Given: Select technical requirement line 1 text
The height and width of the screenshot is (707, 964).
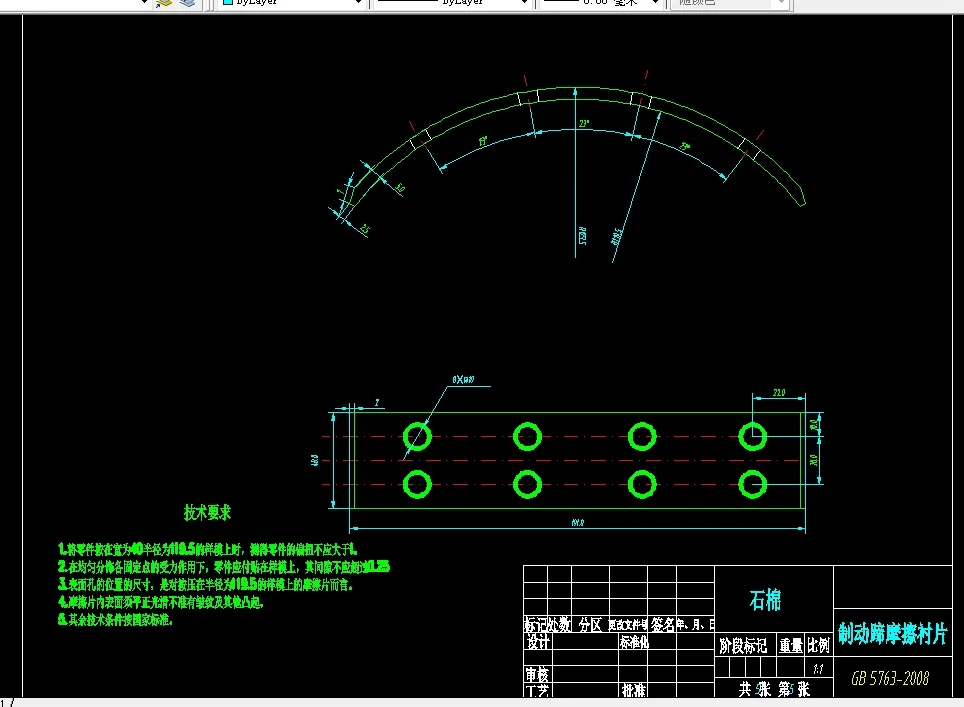Looking at the screenshot, I should (208, 548).
